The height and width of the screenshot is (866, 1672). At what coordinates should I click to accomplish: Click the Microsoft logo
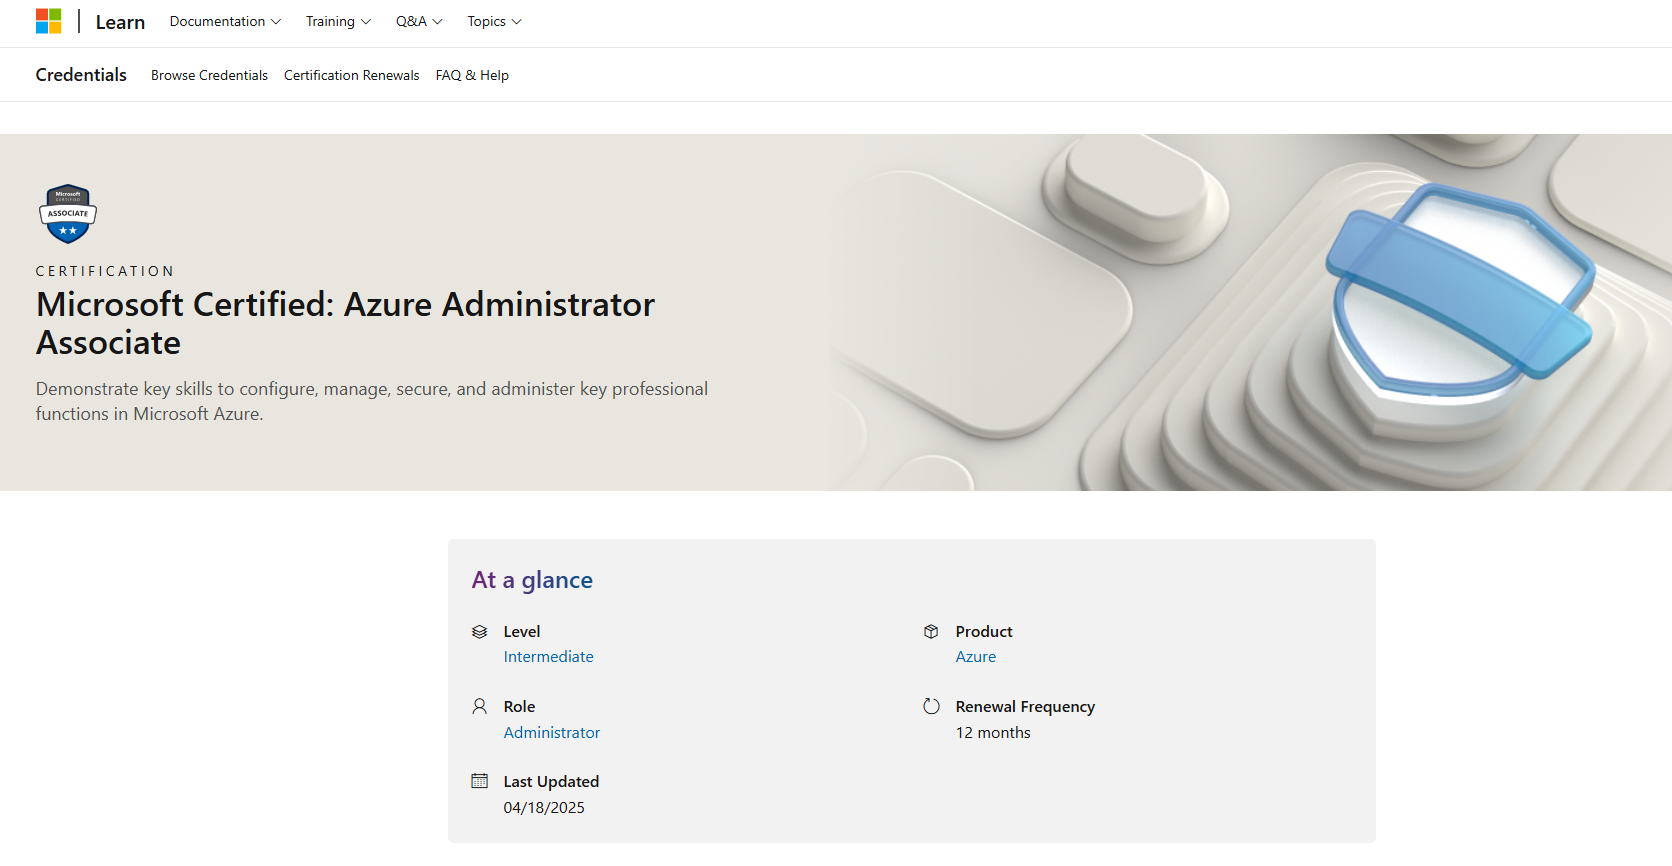tap(48, 21)
